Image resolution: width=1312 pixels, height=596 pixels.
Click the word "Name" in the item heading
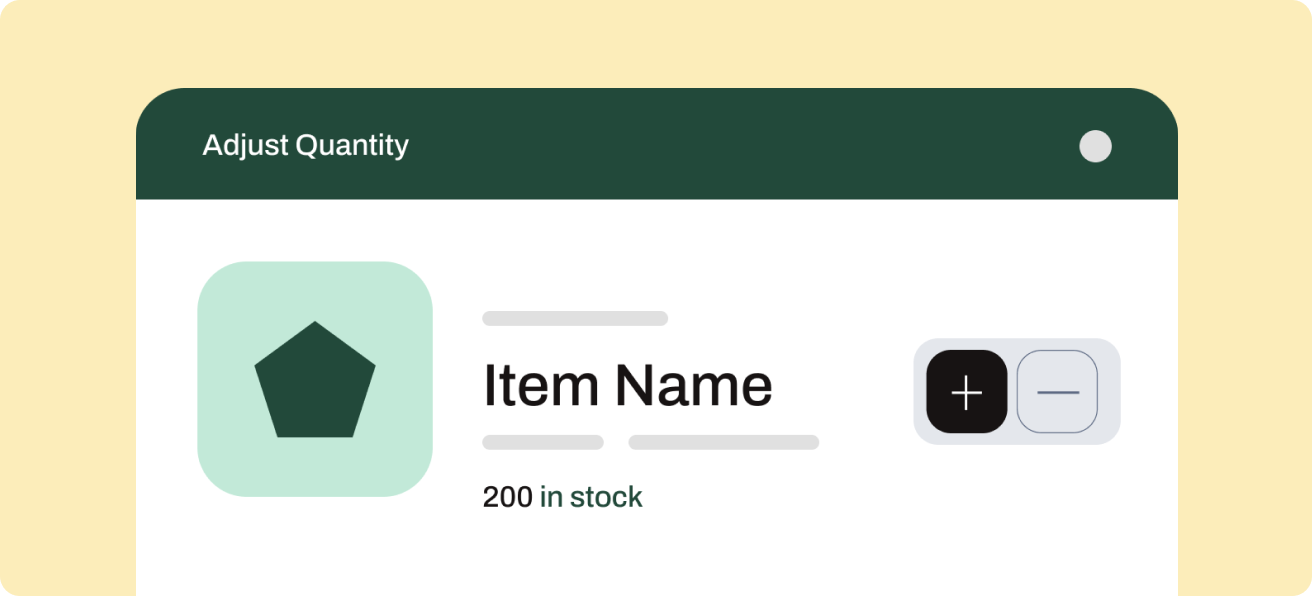click(694, 385)
